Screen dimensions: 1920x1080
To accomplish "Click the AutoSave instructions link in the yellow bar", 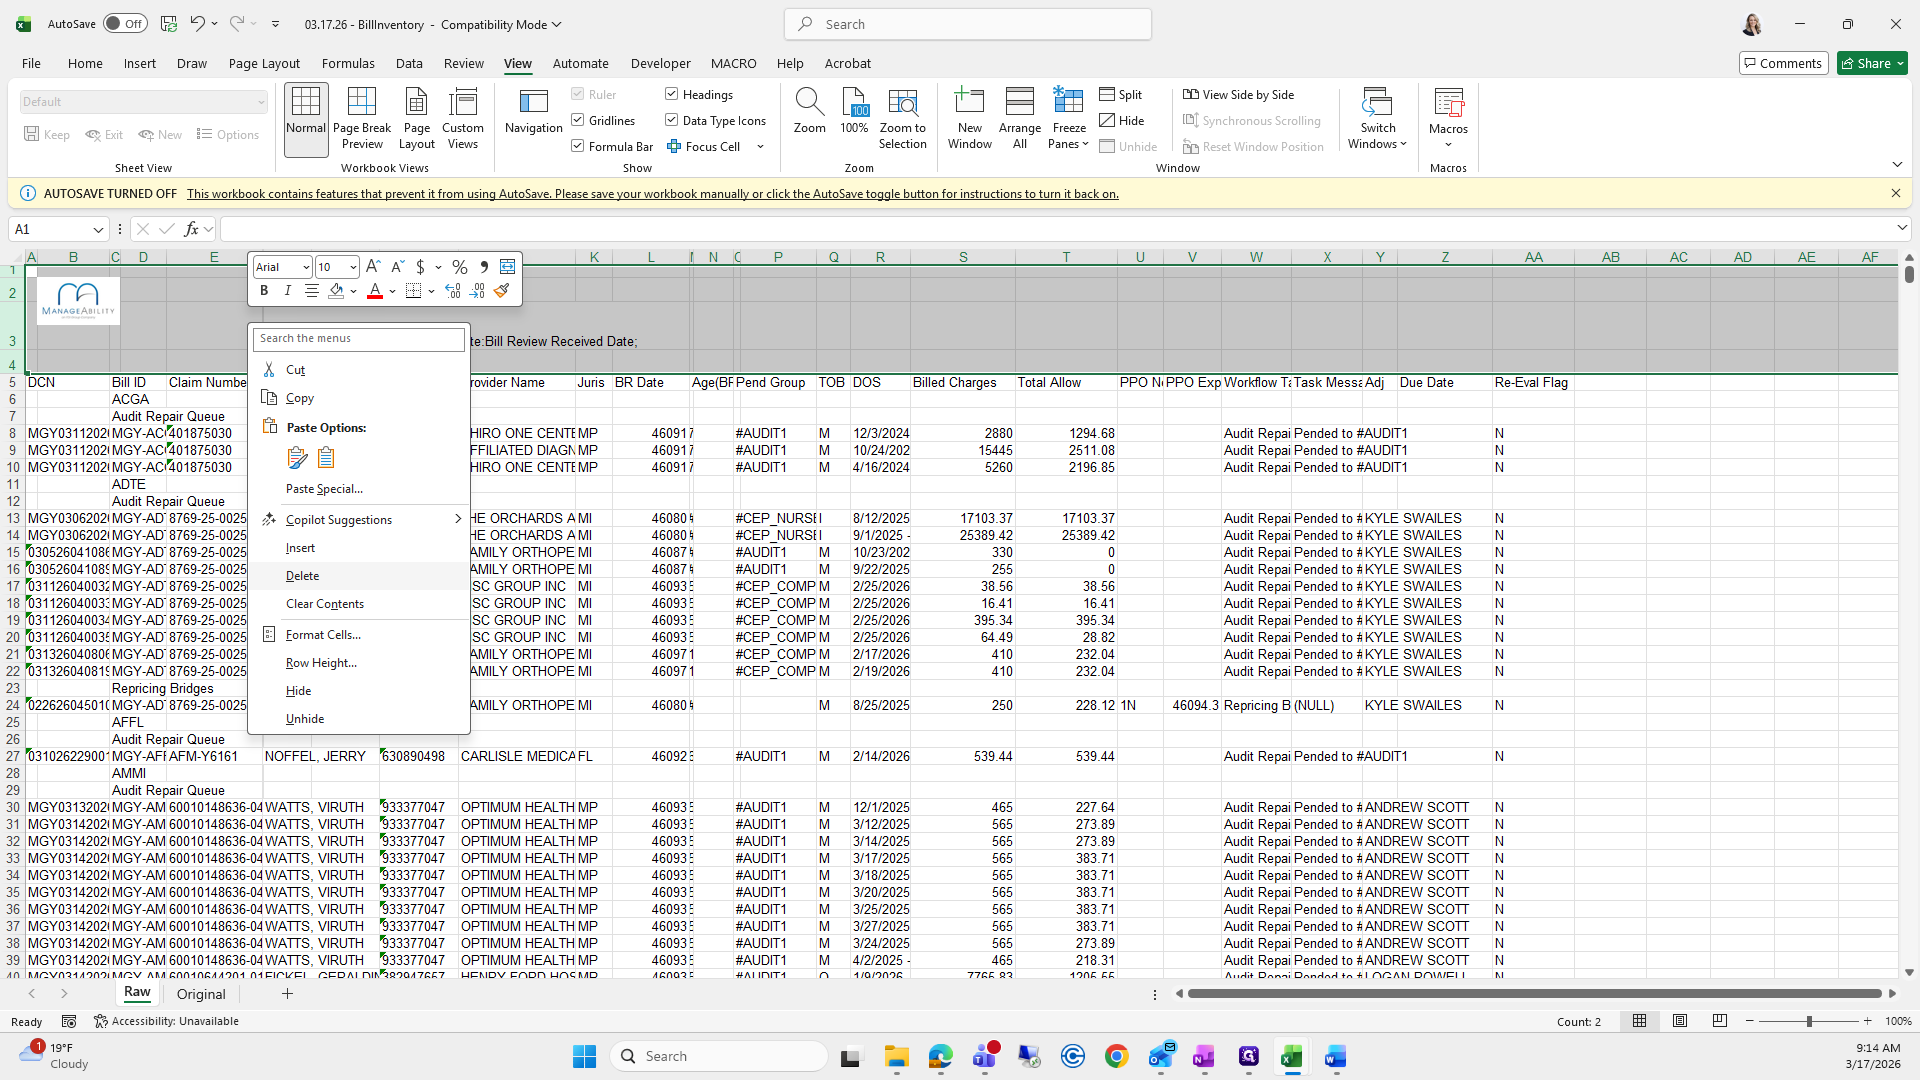I will (652, 194).
